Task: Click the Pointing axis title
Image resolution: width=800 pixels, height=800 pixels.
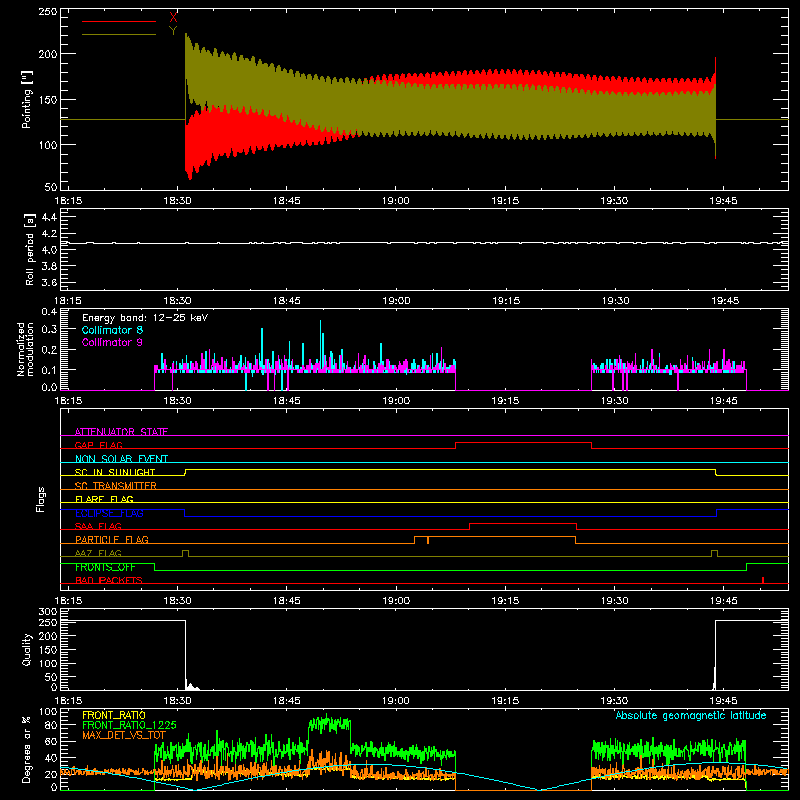Action: 27,99
